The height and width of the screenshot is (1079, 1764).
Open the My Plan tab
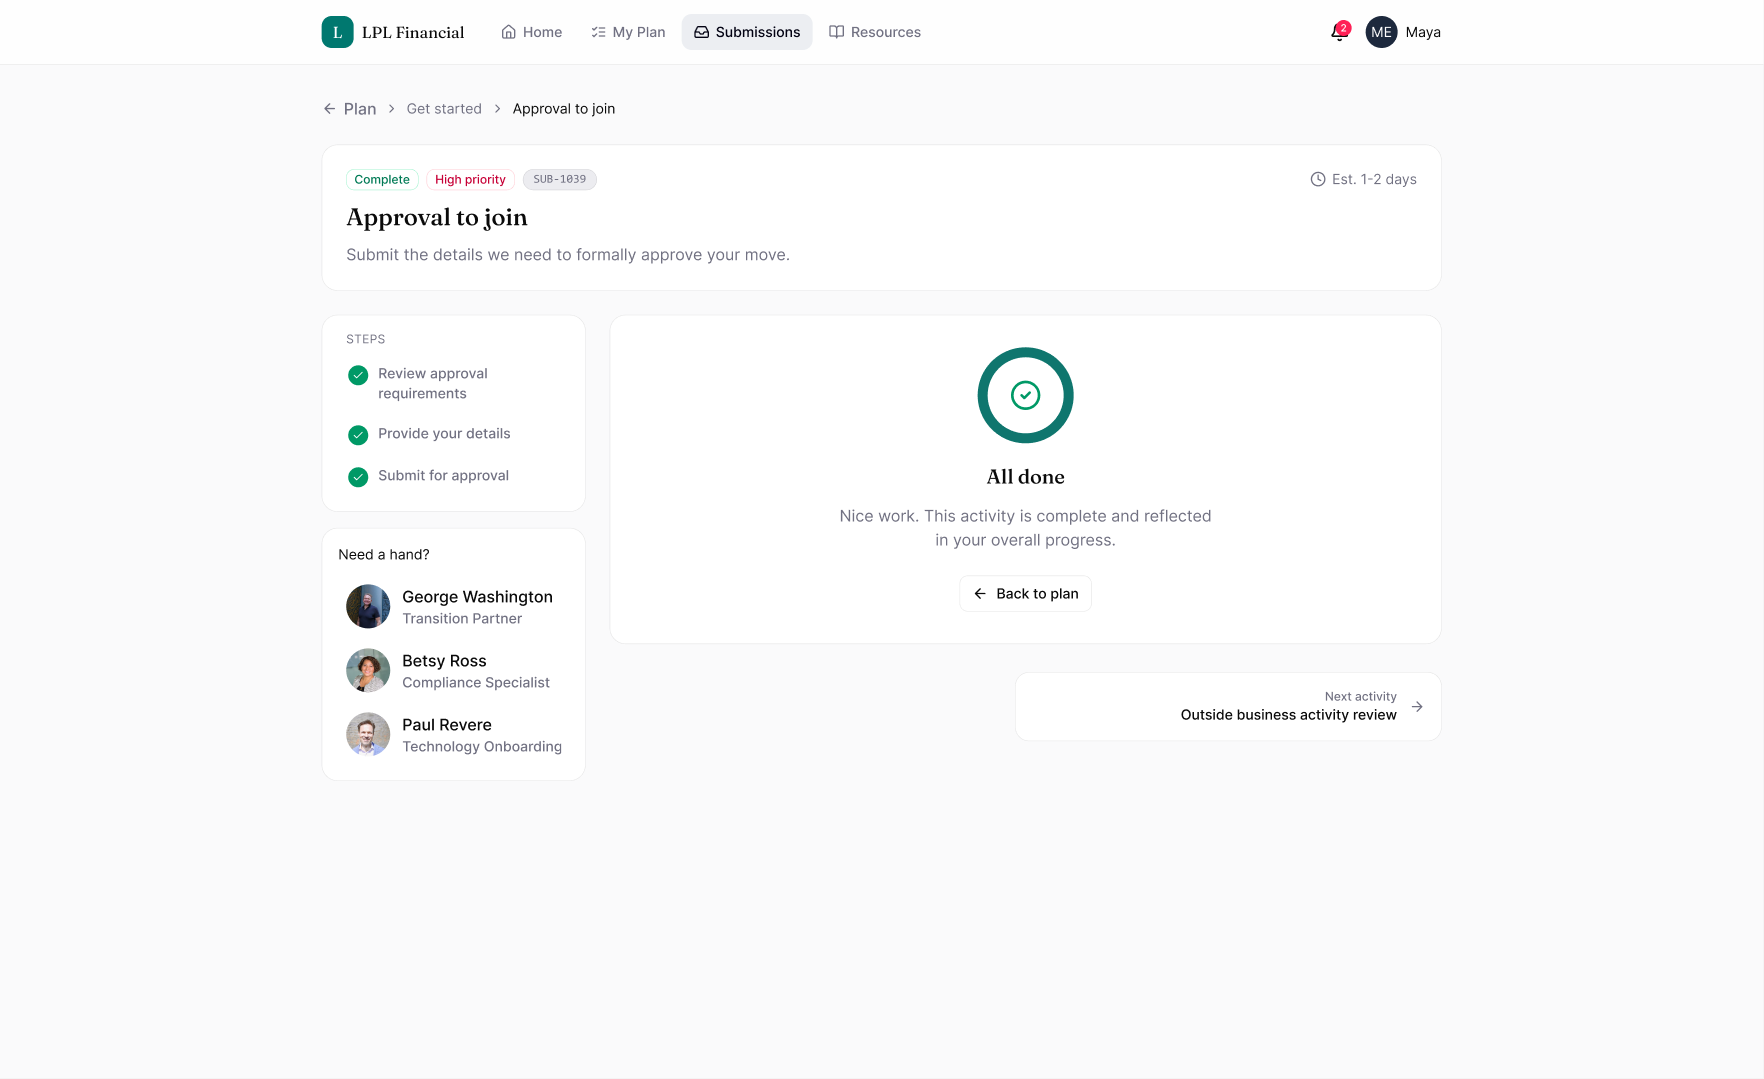(628, 32)
